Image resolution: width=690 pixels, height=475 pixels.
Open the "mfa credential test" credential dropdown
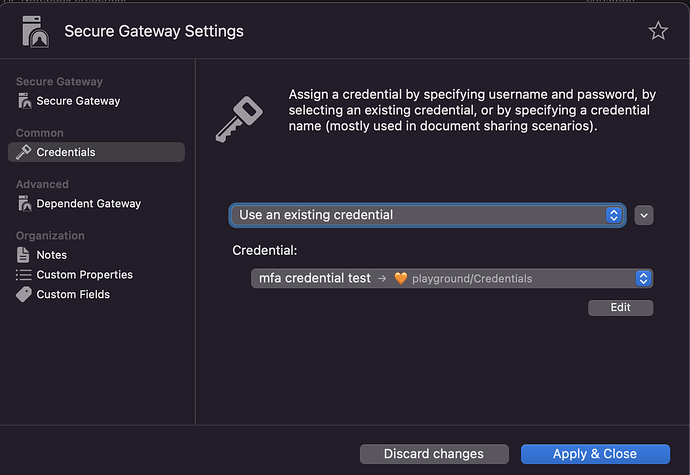point(451,279)
